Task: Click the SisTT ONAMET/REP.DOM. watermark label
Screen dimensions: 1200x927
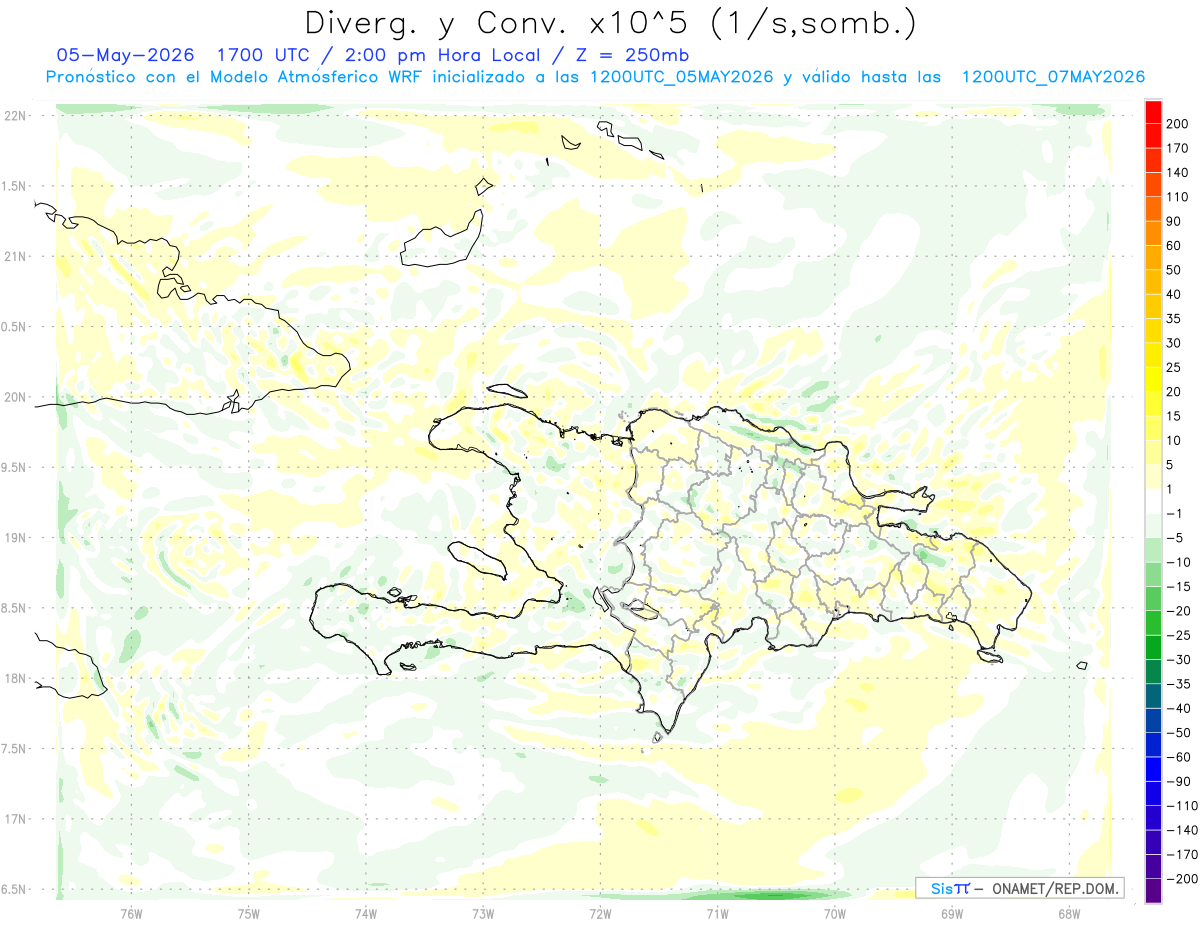Action: (1019, 888)
